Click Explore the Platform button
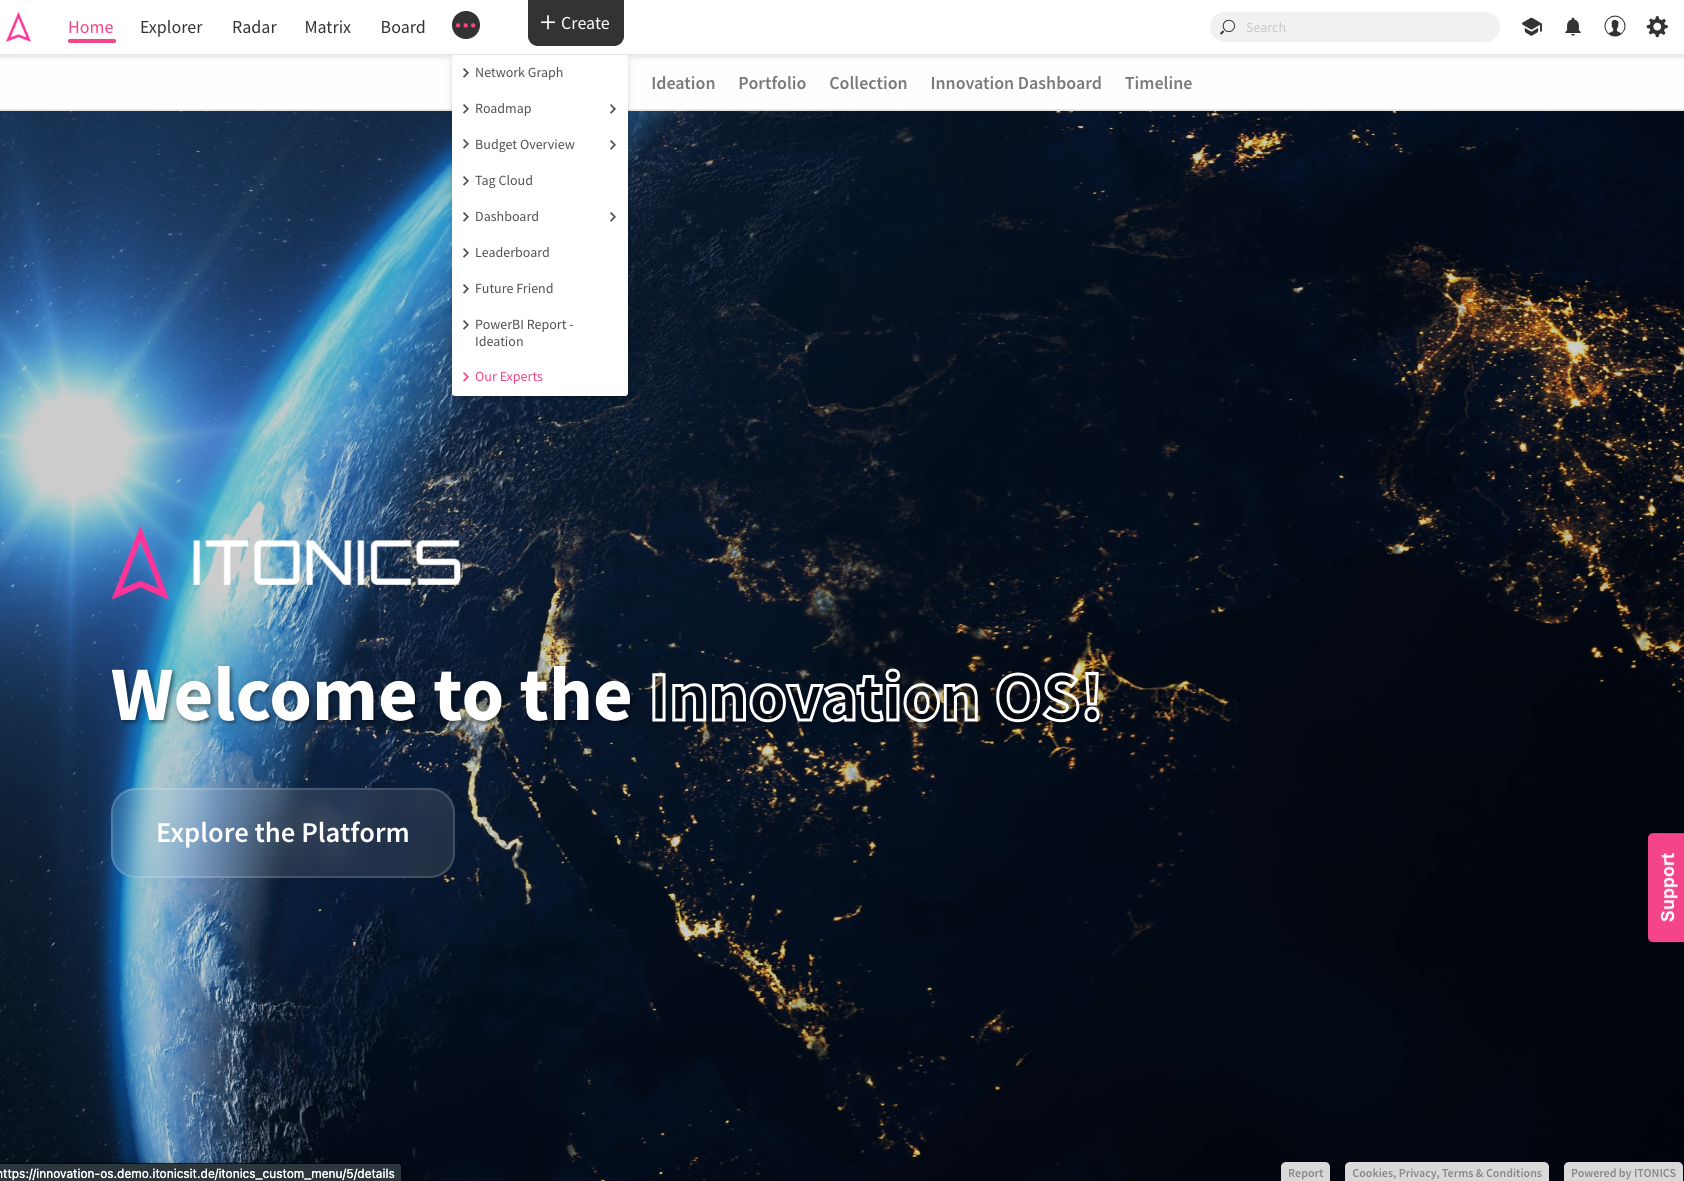1684x1181 pixels. pyautogui.click(x=283, y=833)
